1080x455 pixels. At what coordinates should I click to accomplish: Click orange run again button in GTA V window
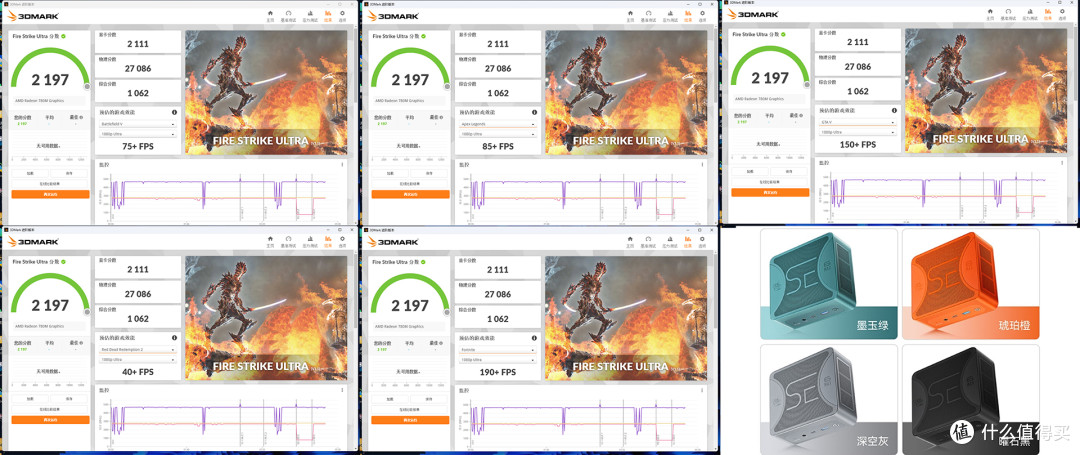[770, 192]
